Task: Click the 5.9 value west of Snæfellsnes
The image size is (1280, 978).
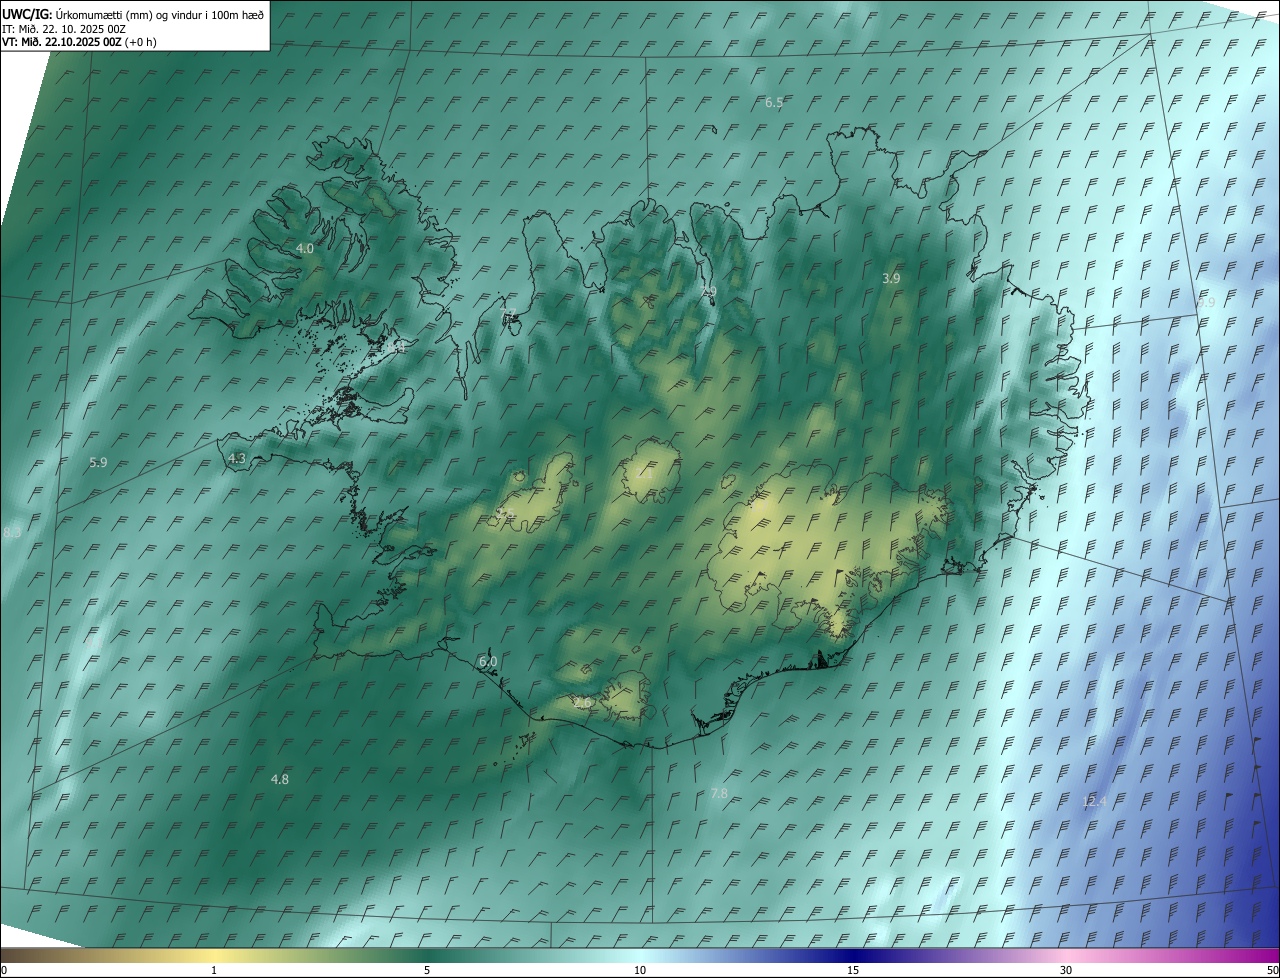Action: point(98,462)
